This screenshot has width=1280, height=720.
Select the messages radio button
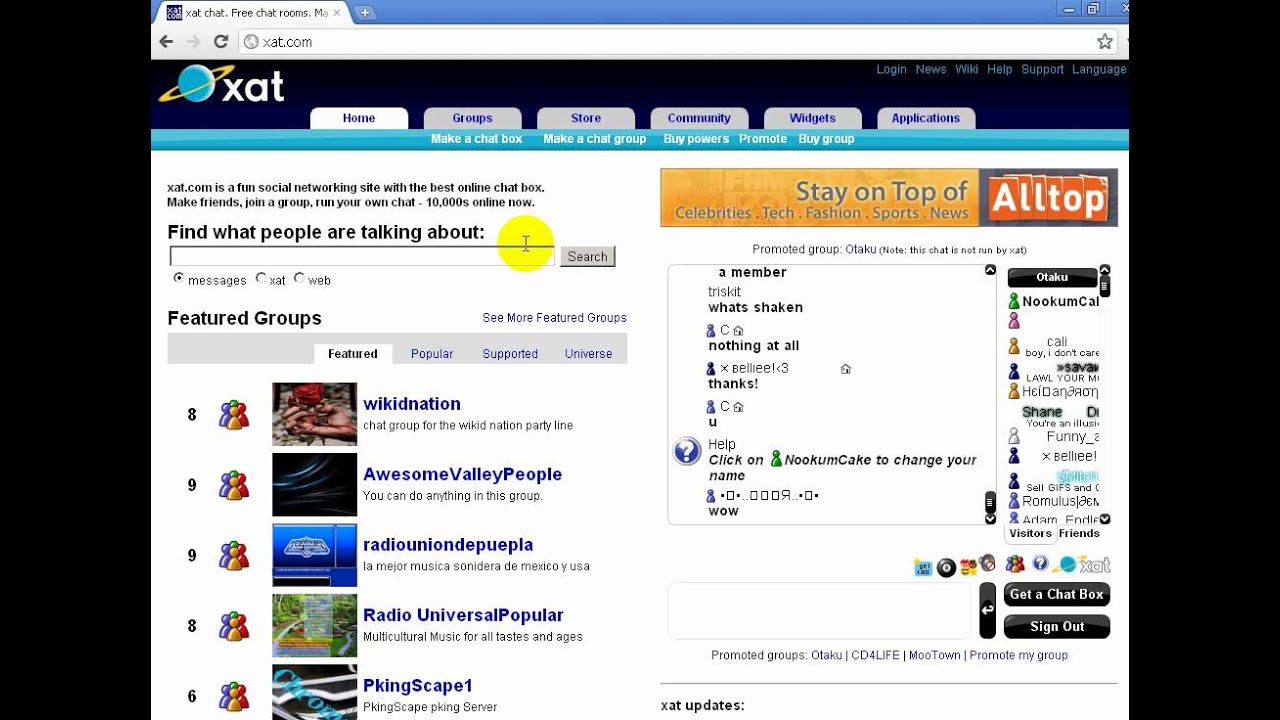pos(178,278)
